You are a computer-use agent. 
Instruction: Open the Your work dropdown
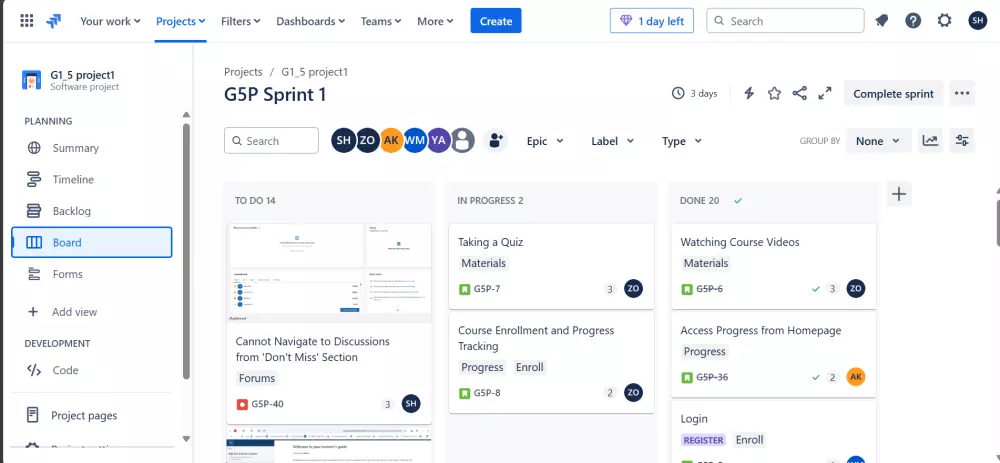(x=110, y=21)
